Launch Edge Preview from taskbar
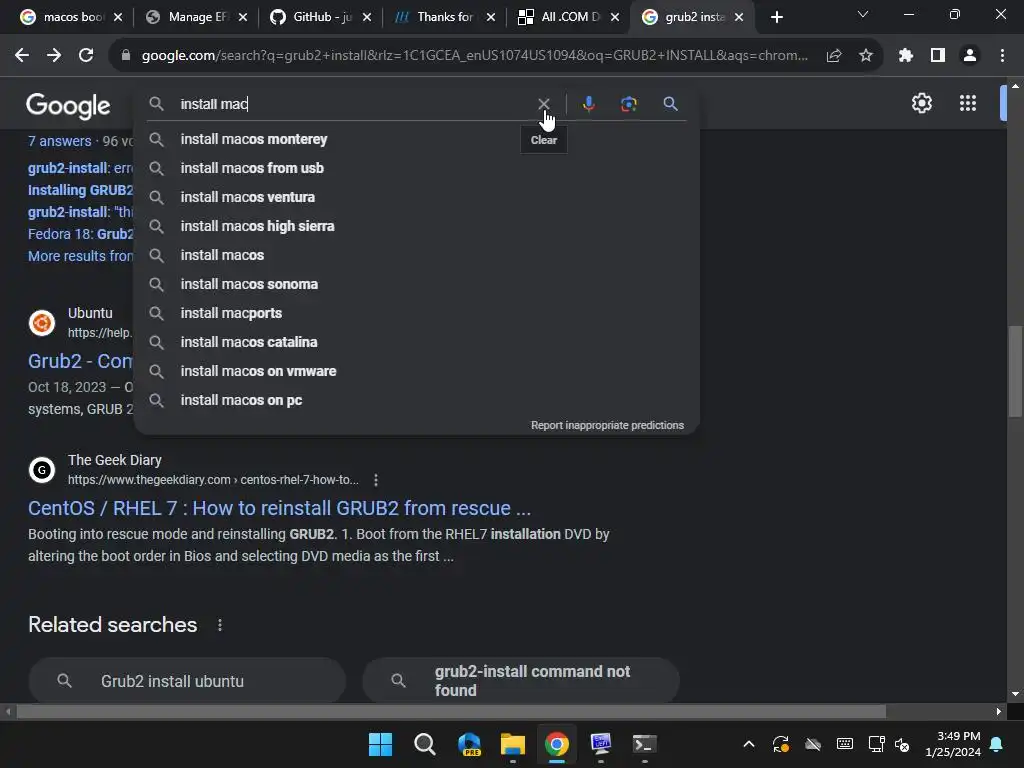The image size is (1024, 768). pyautogui.click(x=469, y=744)
